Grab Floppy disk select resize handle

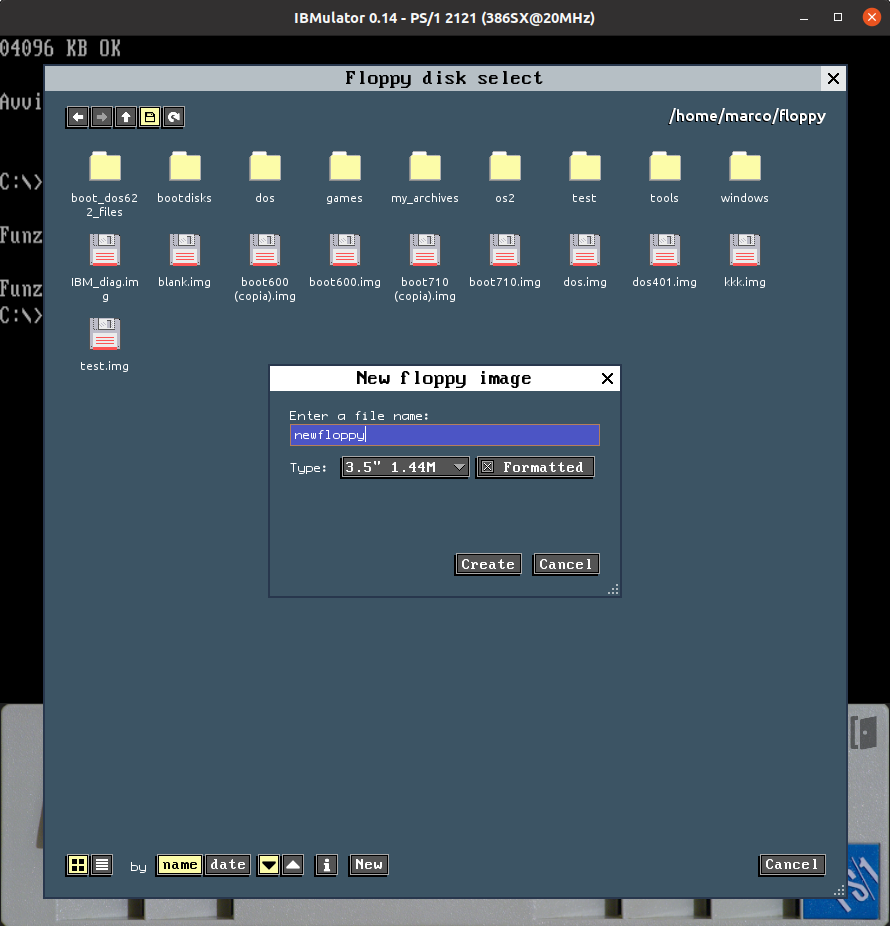point(839,891)
